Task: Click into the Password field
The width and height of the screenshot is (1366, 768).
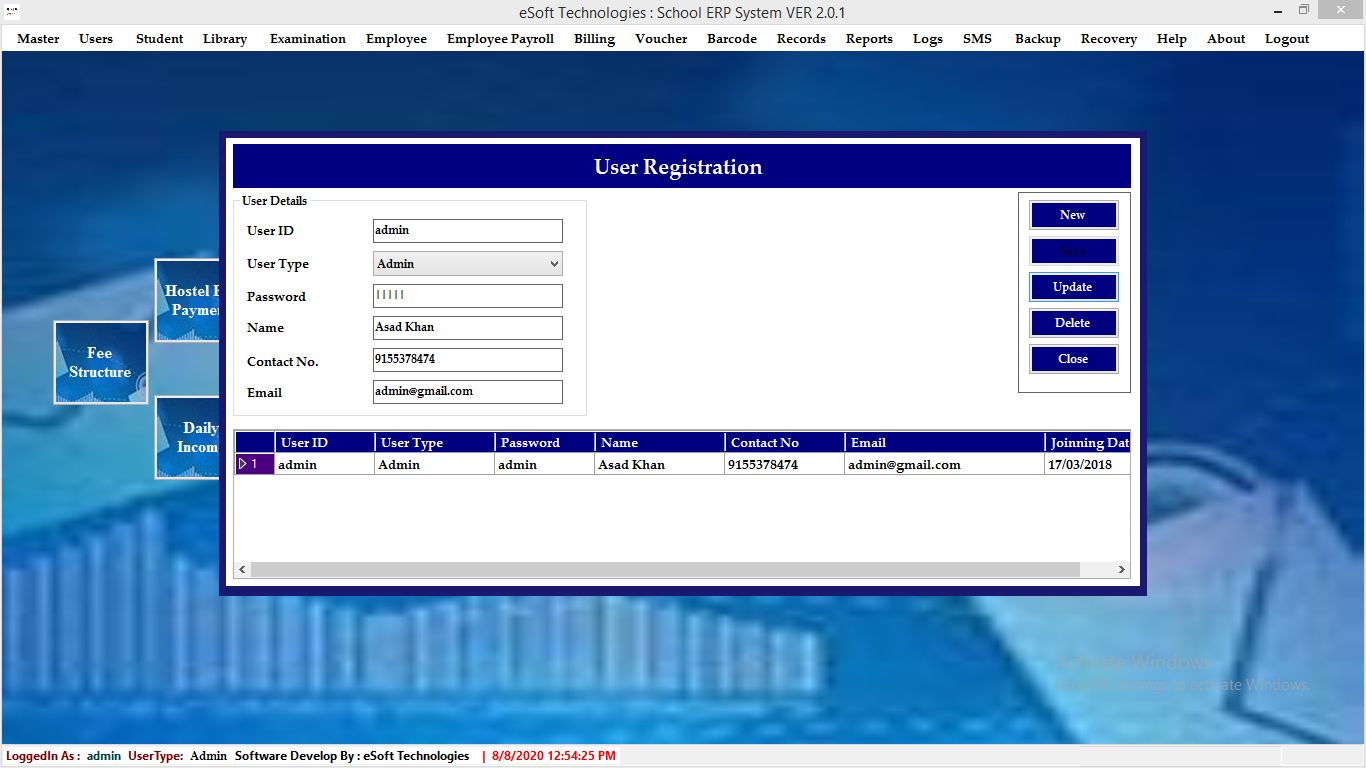Action: point(467,296)
